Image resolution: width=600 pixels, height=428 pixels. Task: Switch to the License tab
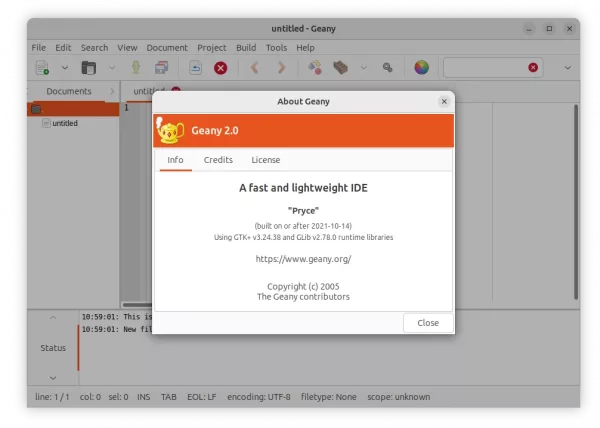pyautogui.click(x=266, y=160)
